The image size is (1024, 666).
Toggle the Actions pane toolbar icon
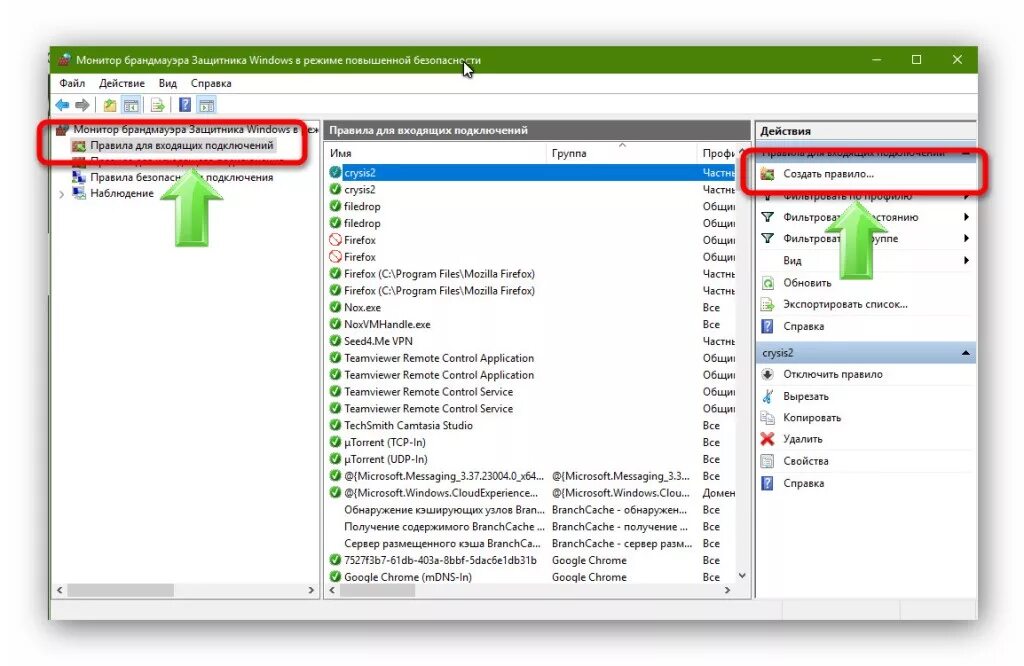click(x=206, y=105)
